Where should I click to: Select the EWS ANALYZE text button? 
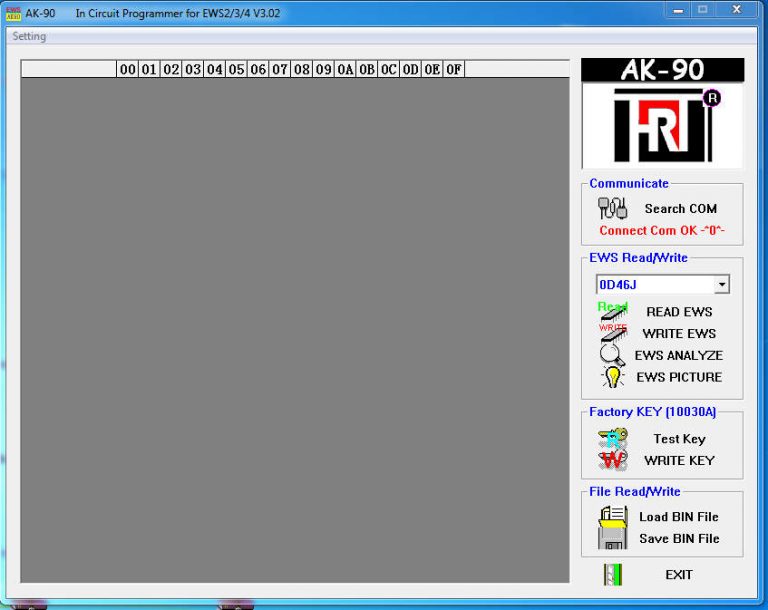point(678,355)
